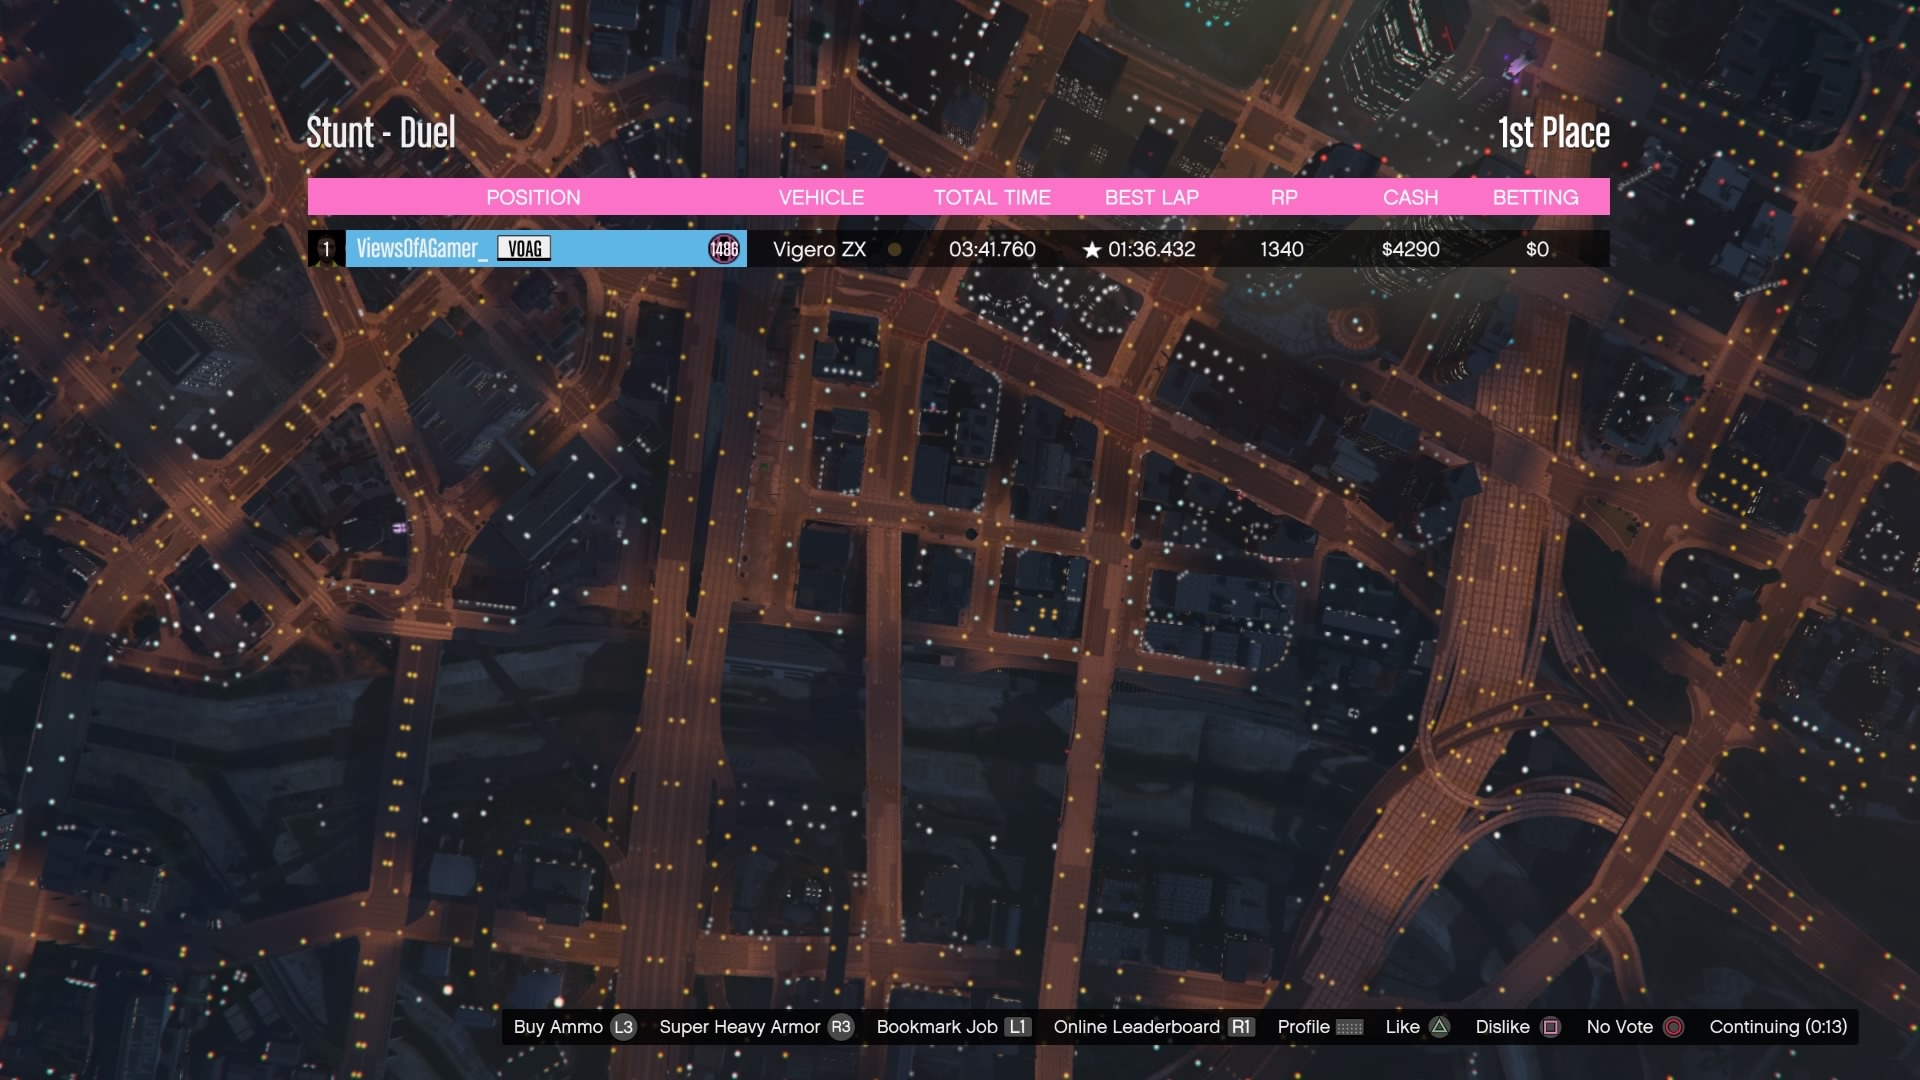This screenshot has height=1080, width=1920.
Task: Click the betting value $0
Action: [1537, 249]
